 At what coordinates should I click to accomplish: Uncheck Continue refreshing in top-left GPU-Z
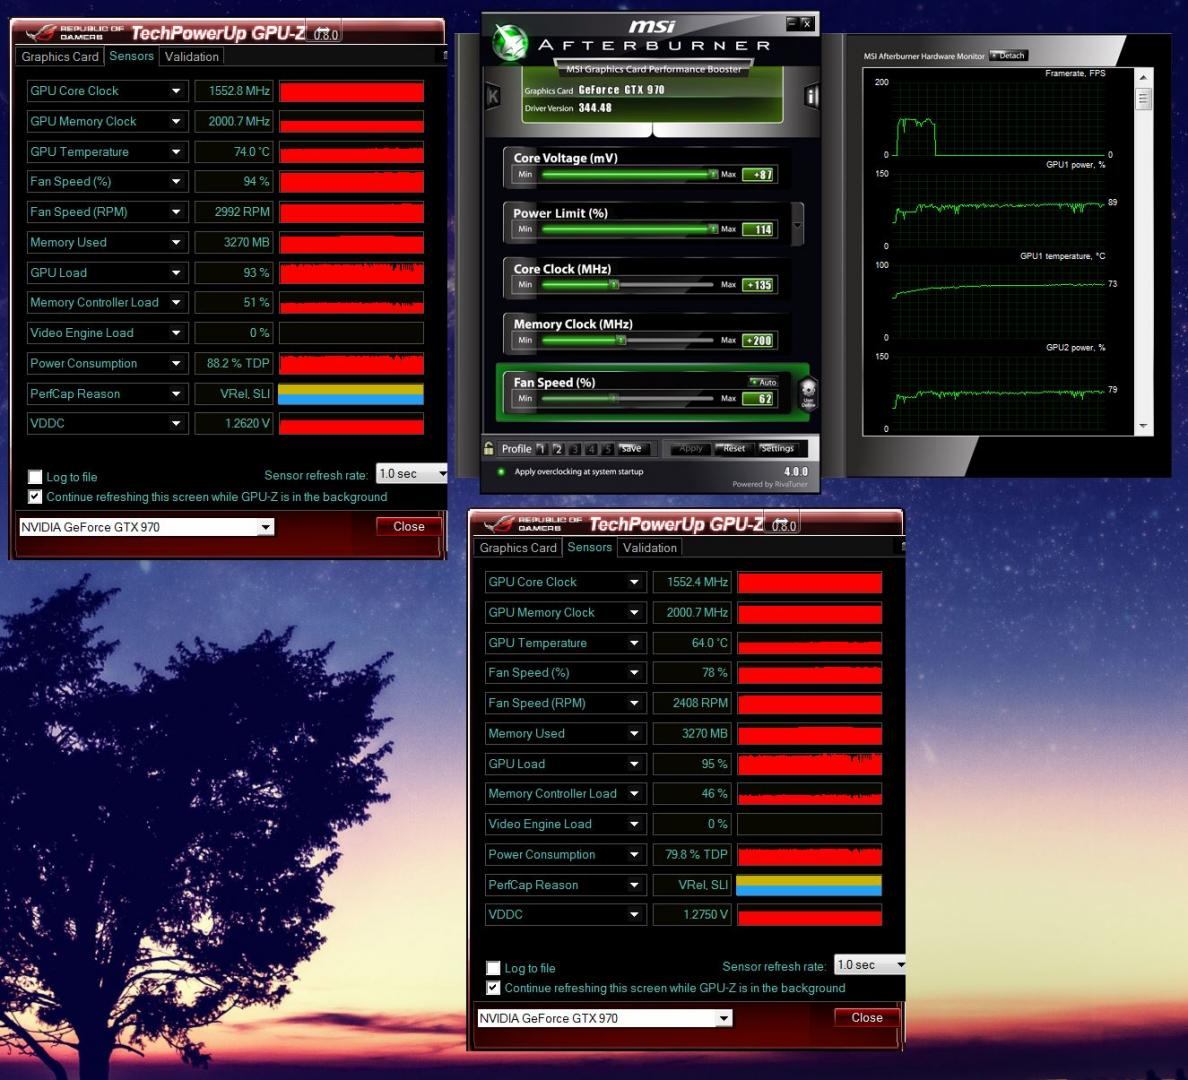(35, 496)
